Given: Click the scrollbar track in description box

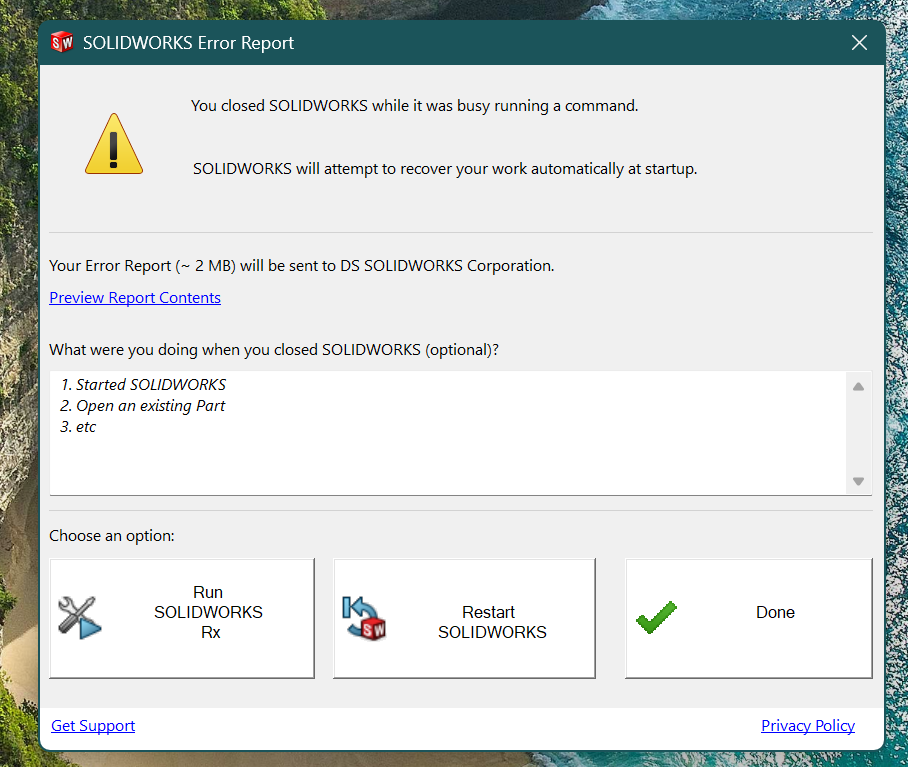Looking at the screenshot, I should pyautogui.click(x=859, y=433).
